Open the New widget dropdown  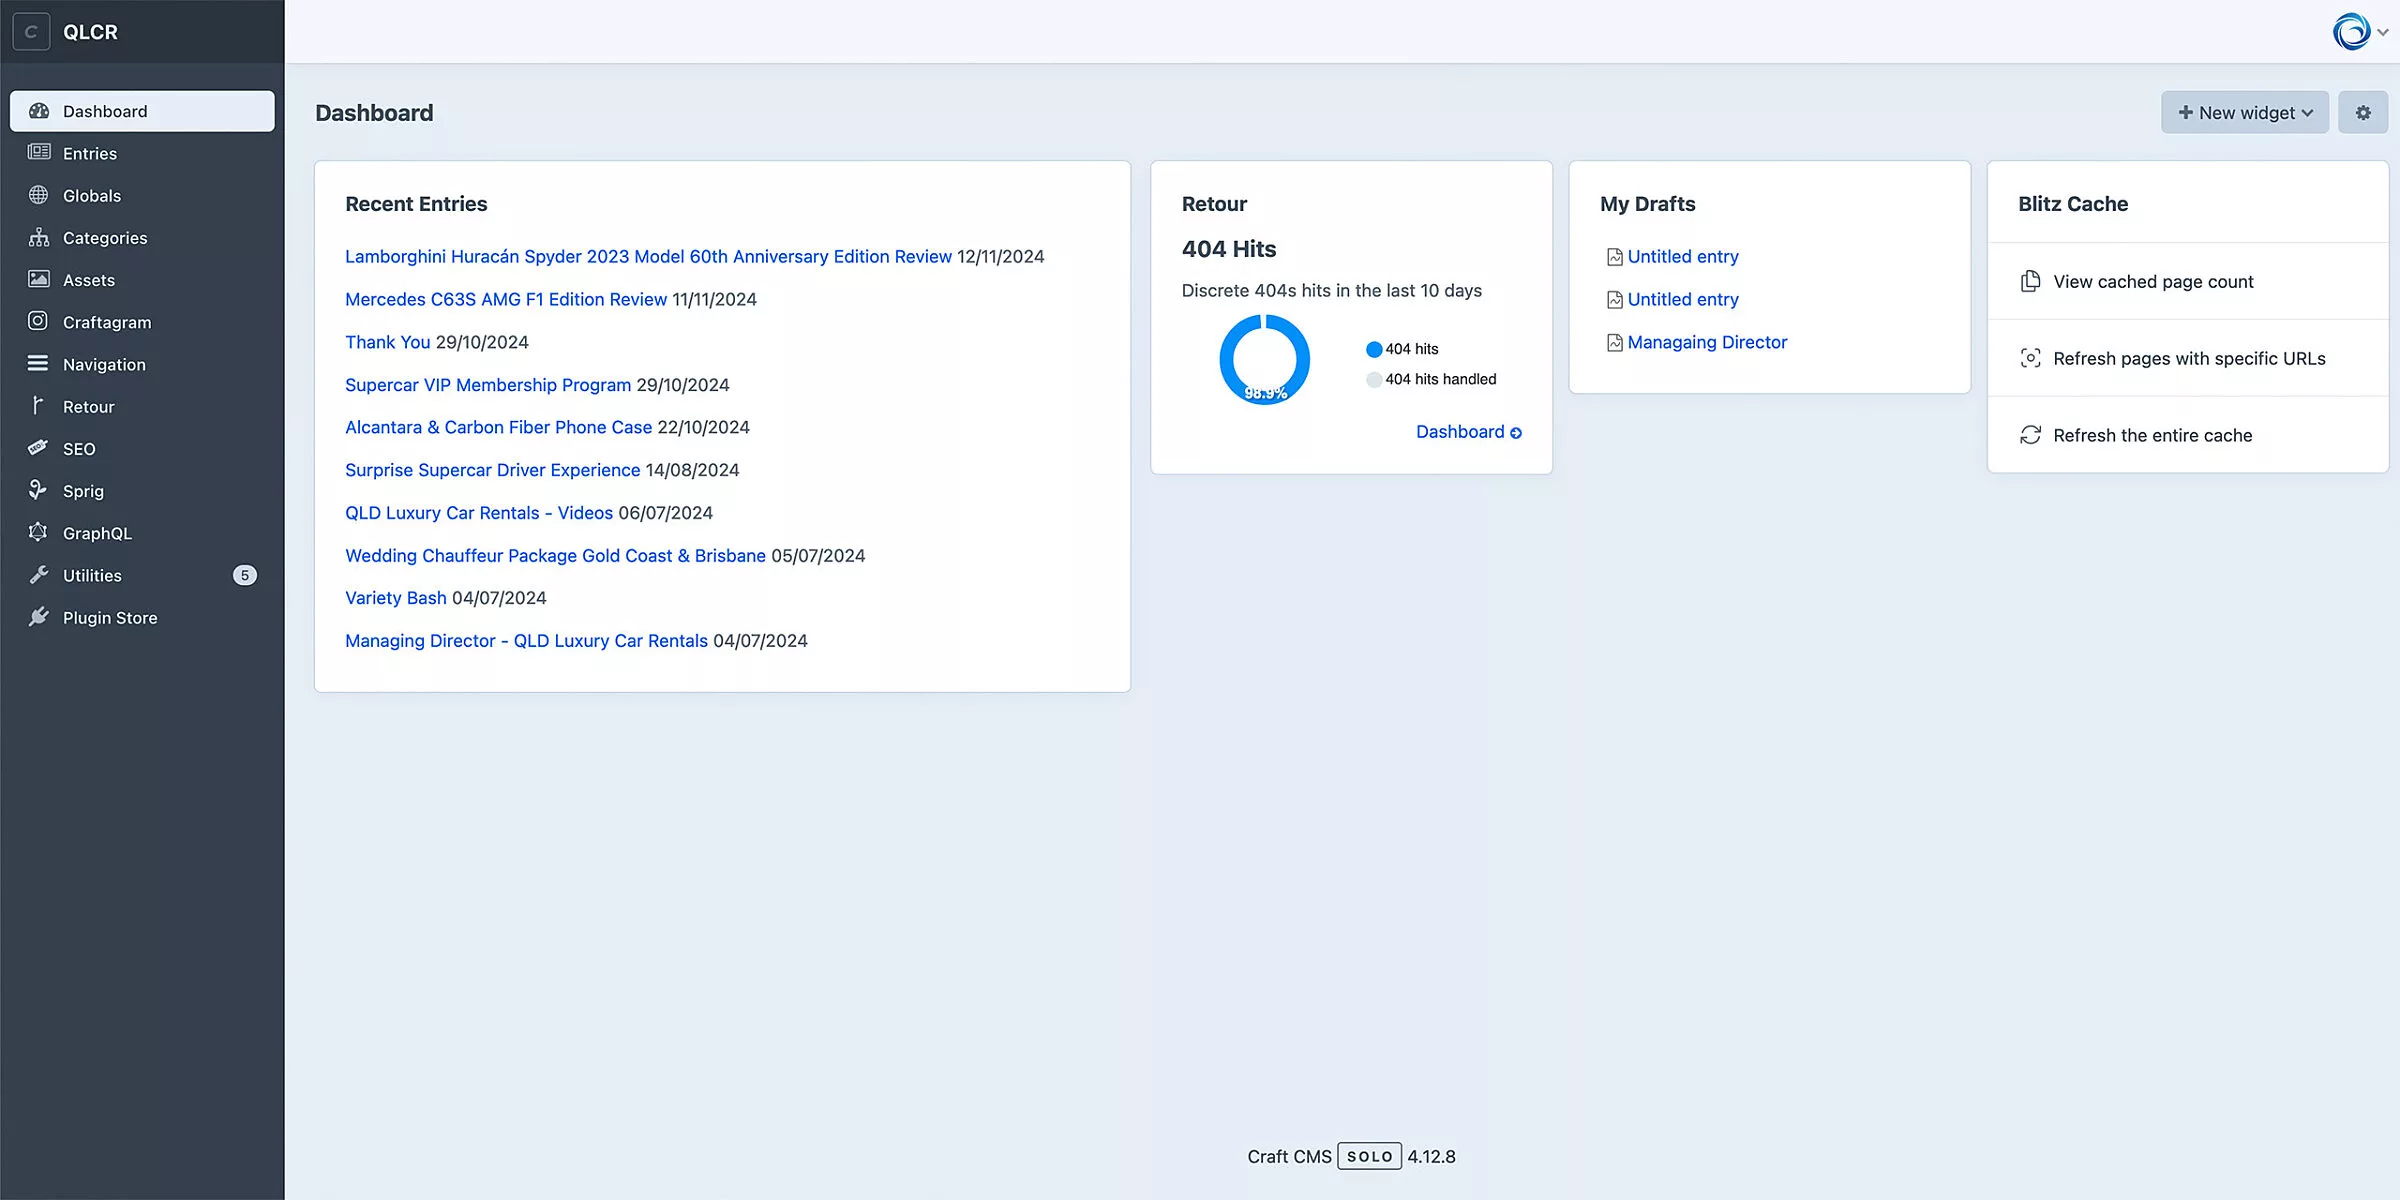point(2245,113)
